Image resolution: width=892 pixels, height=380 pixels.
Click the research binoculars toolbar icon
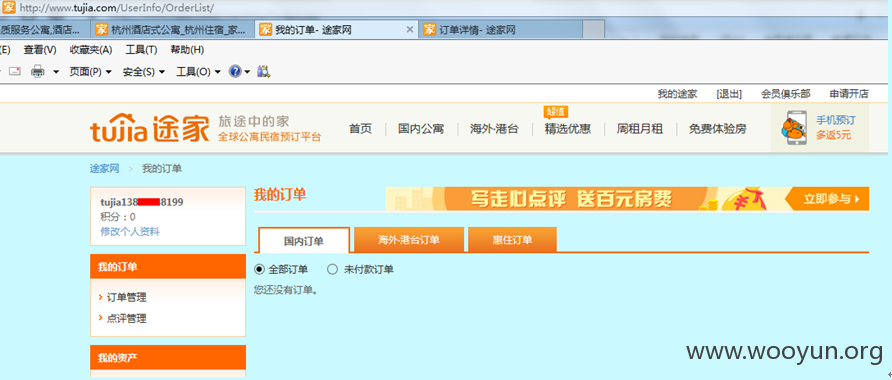click(x=263, y=71)
